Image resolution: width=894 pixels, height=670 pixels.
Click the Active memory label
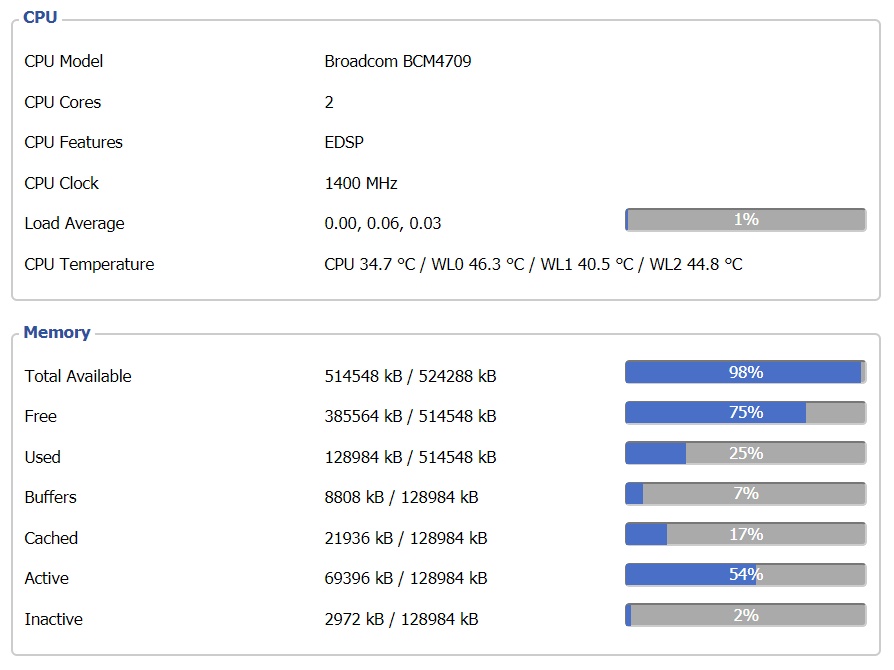tap(47, 578)
